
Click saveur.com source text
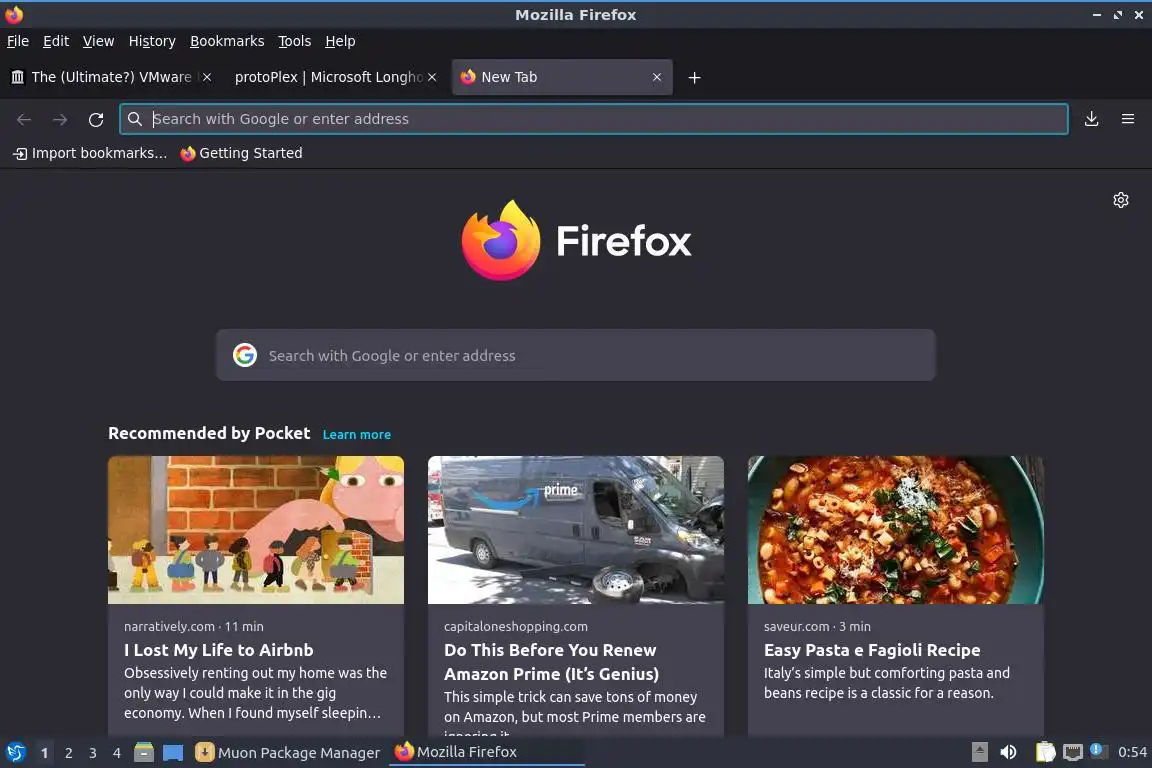[796, 626]
